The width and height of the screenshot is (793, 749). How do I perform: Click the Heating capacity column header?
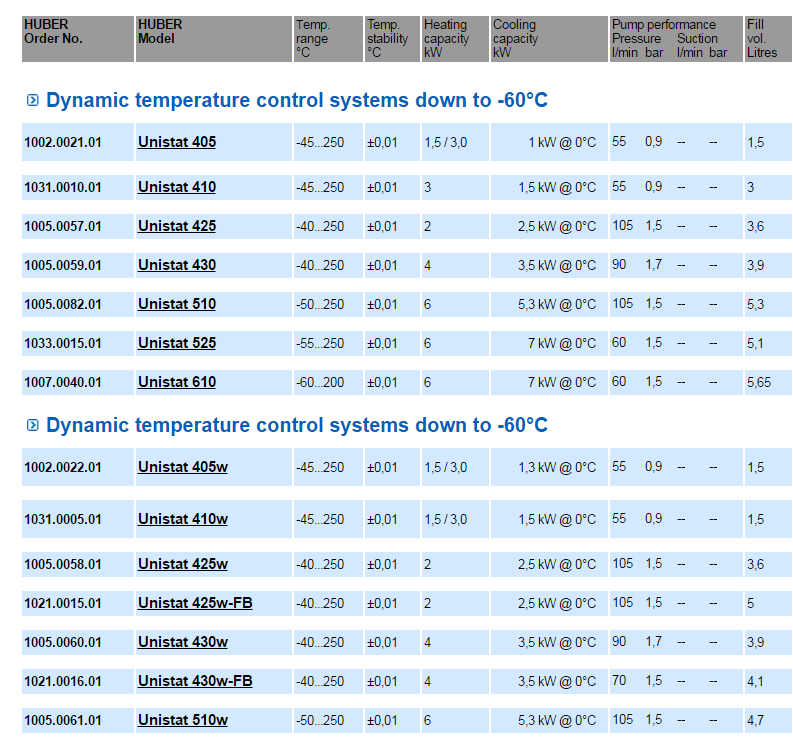tap(455, 39)
